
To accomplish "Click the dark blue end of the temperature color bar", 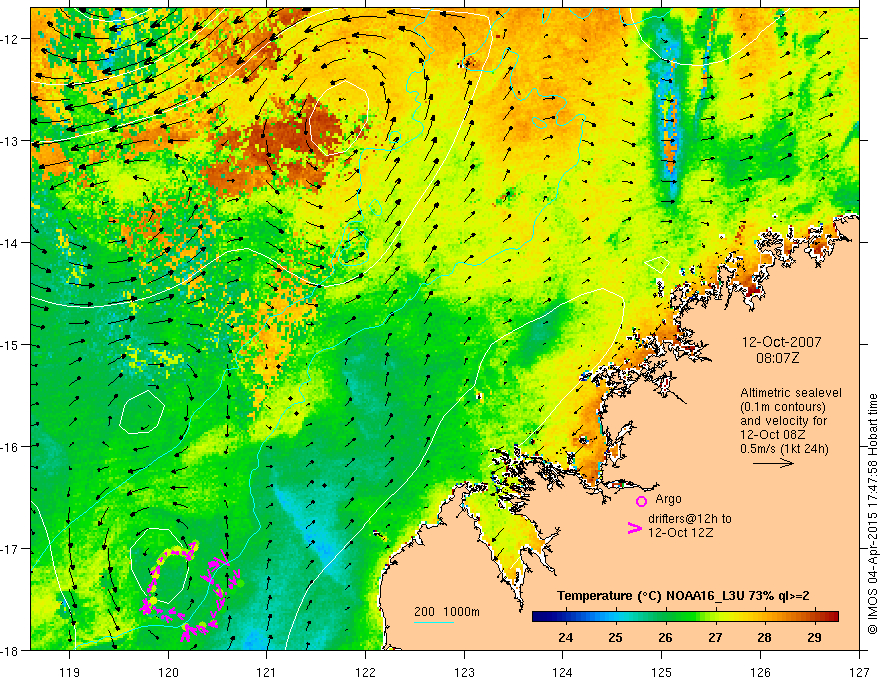I will point(538,617).
